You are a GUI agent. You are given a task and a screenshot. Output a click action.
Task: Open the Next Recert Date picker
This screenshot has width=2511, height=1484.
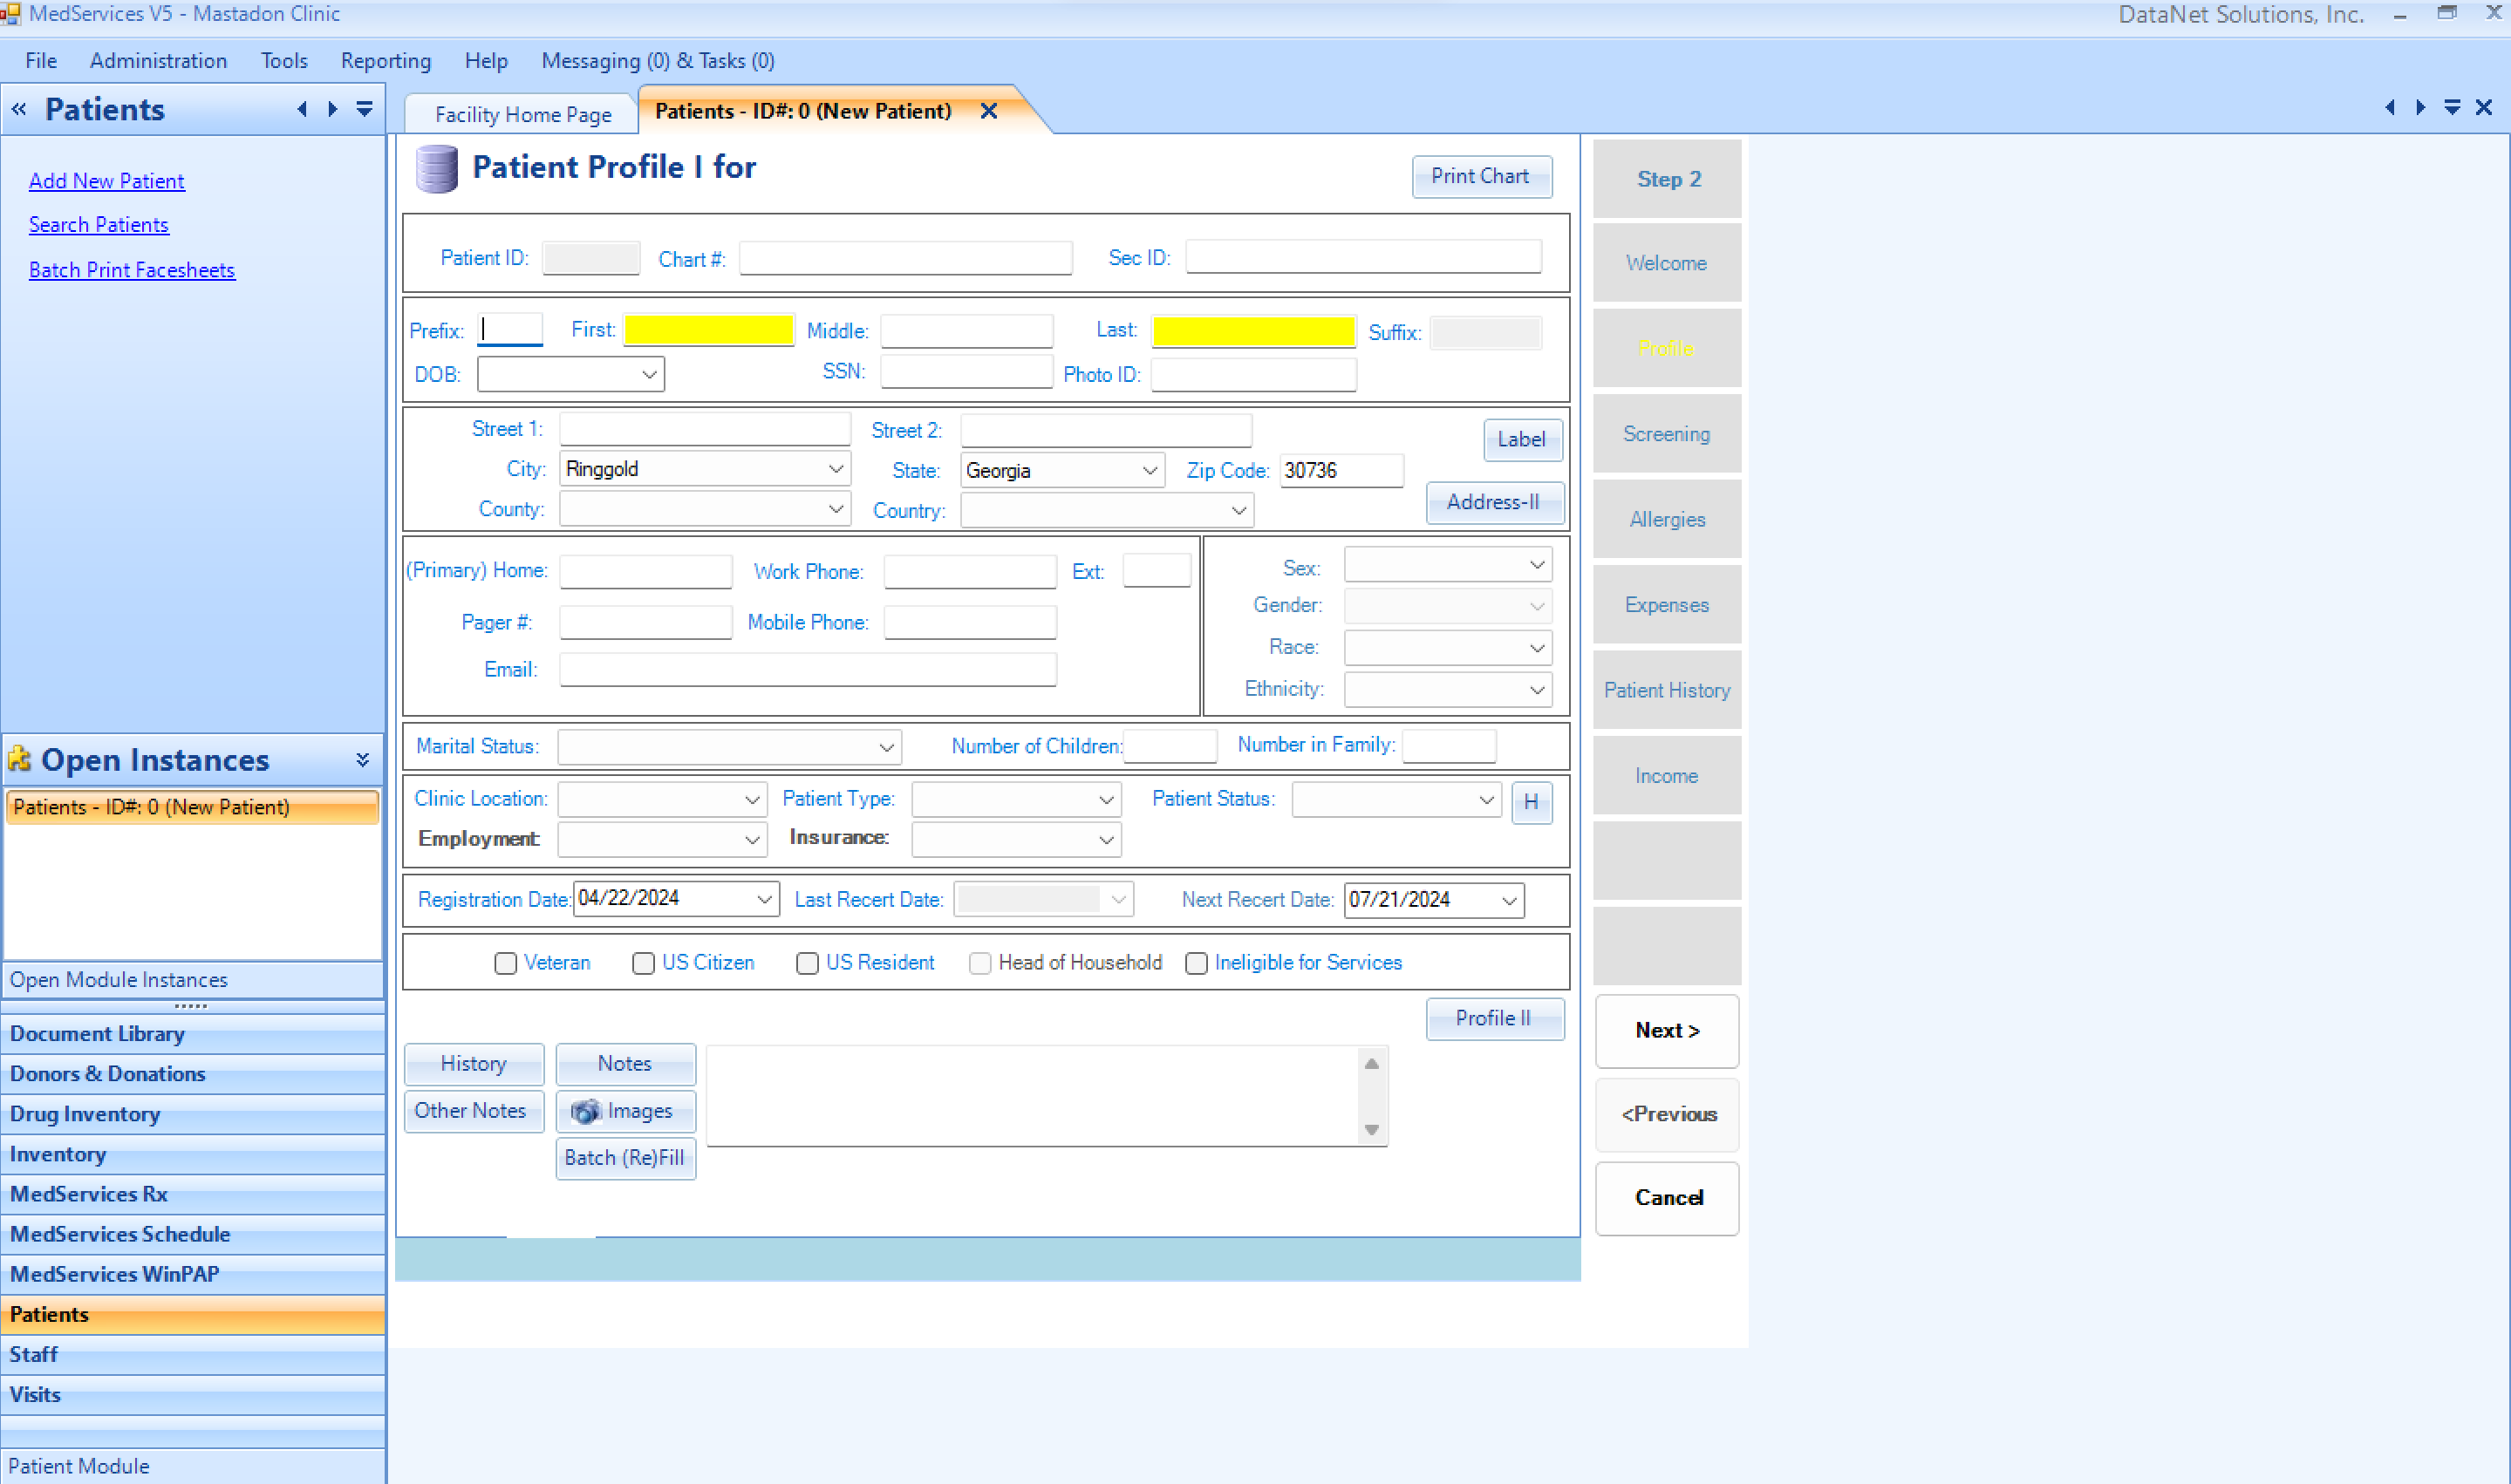click(1509, 900)
